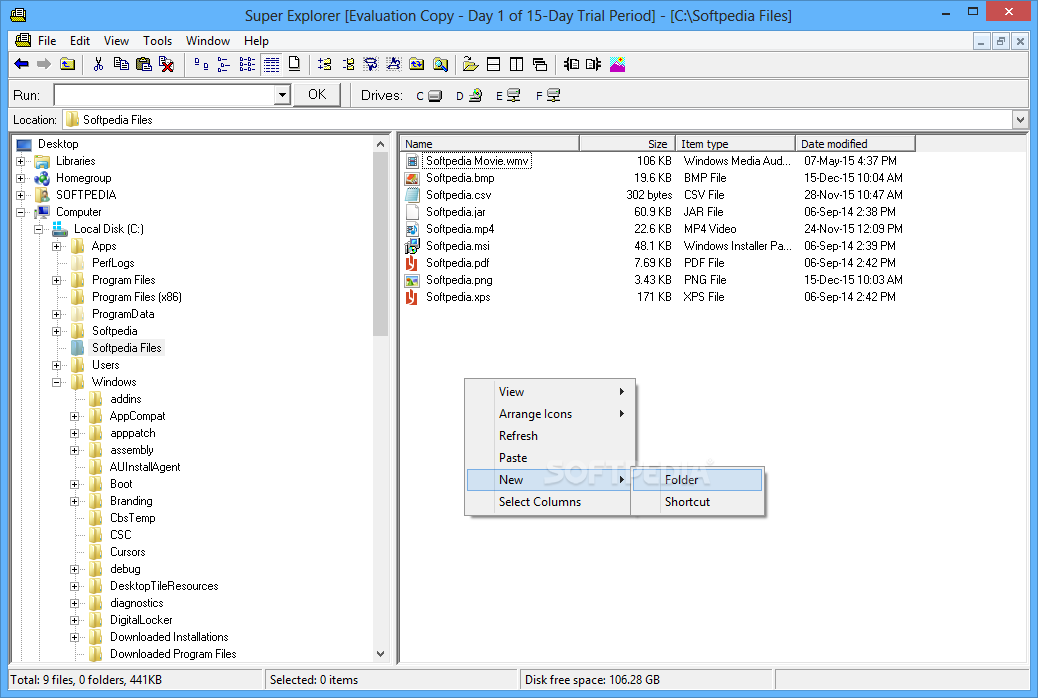Choose Folder in the New submenu

coord(697,480)
